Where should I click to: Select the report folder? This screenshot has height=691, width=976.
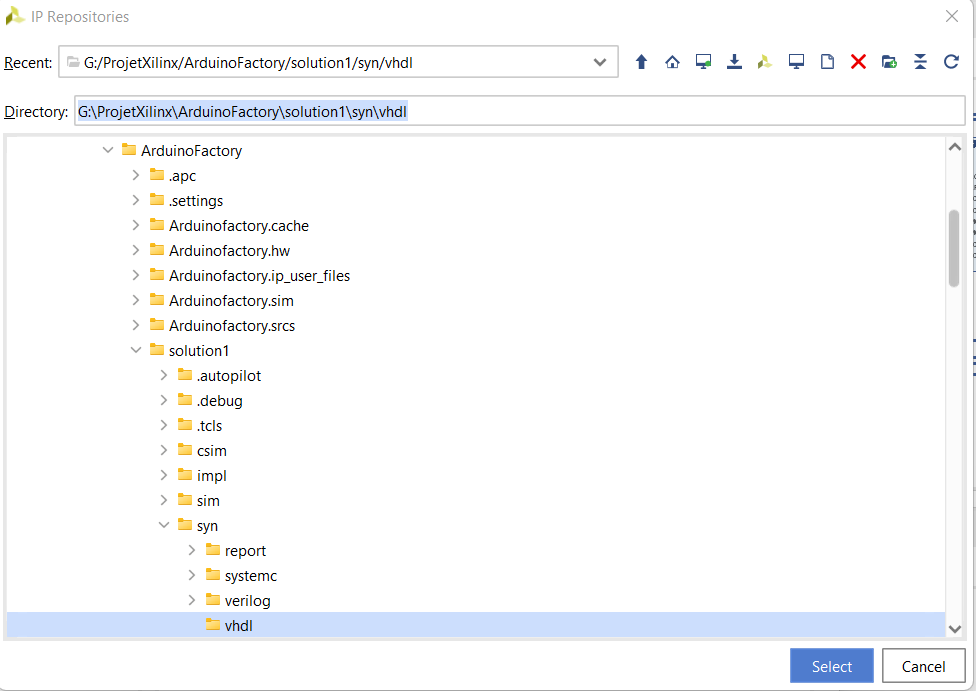coord(244,551)
